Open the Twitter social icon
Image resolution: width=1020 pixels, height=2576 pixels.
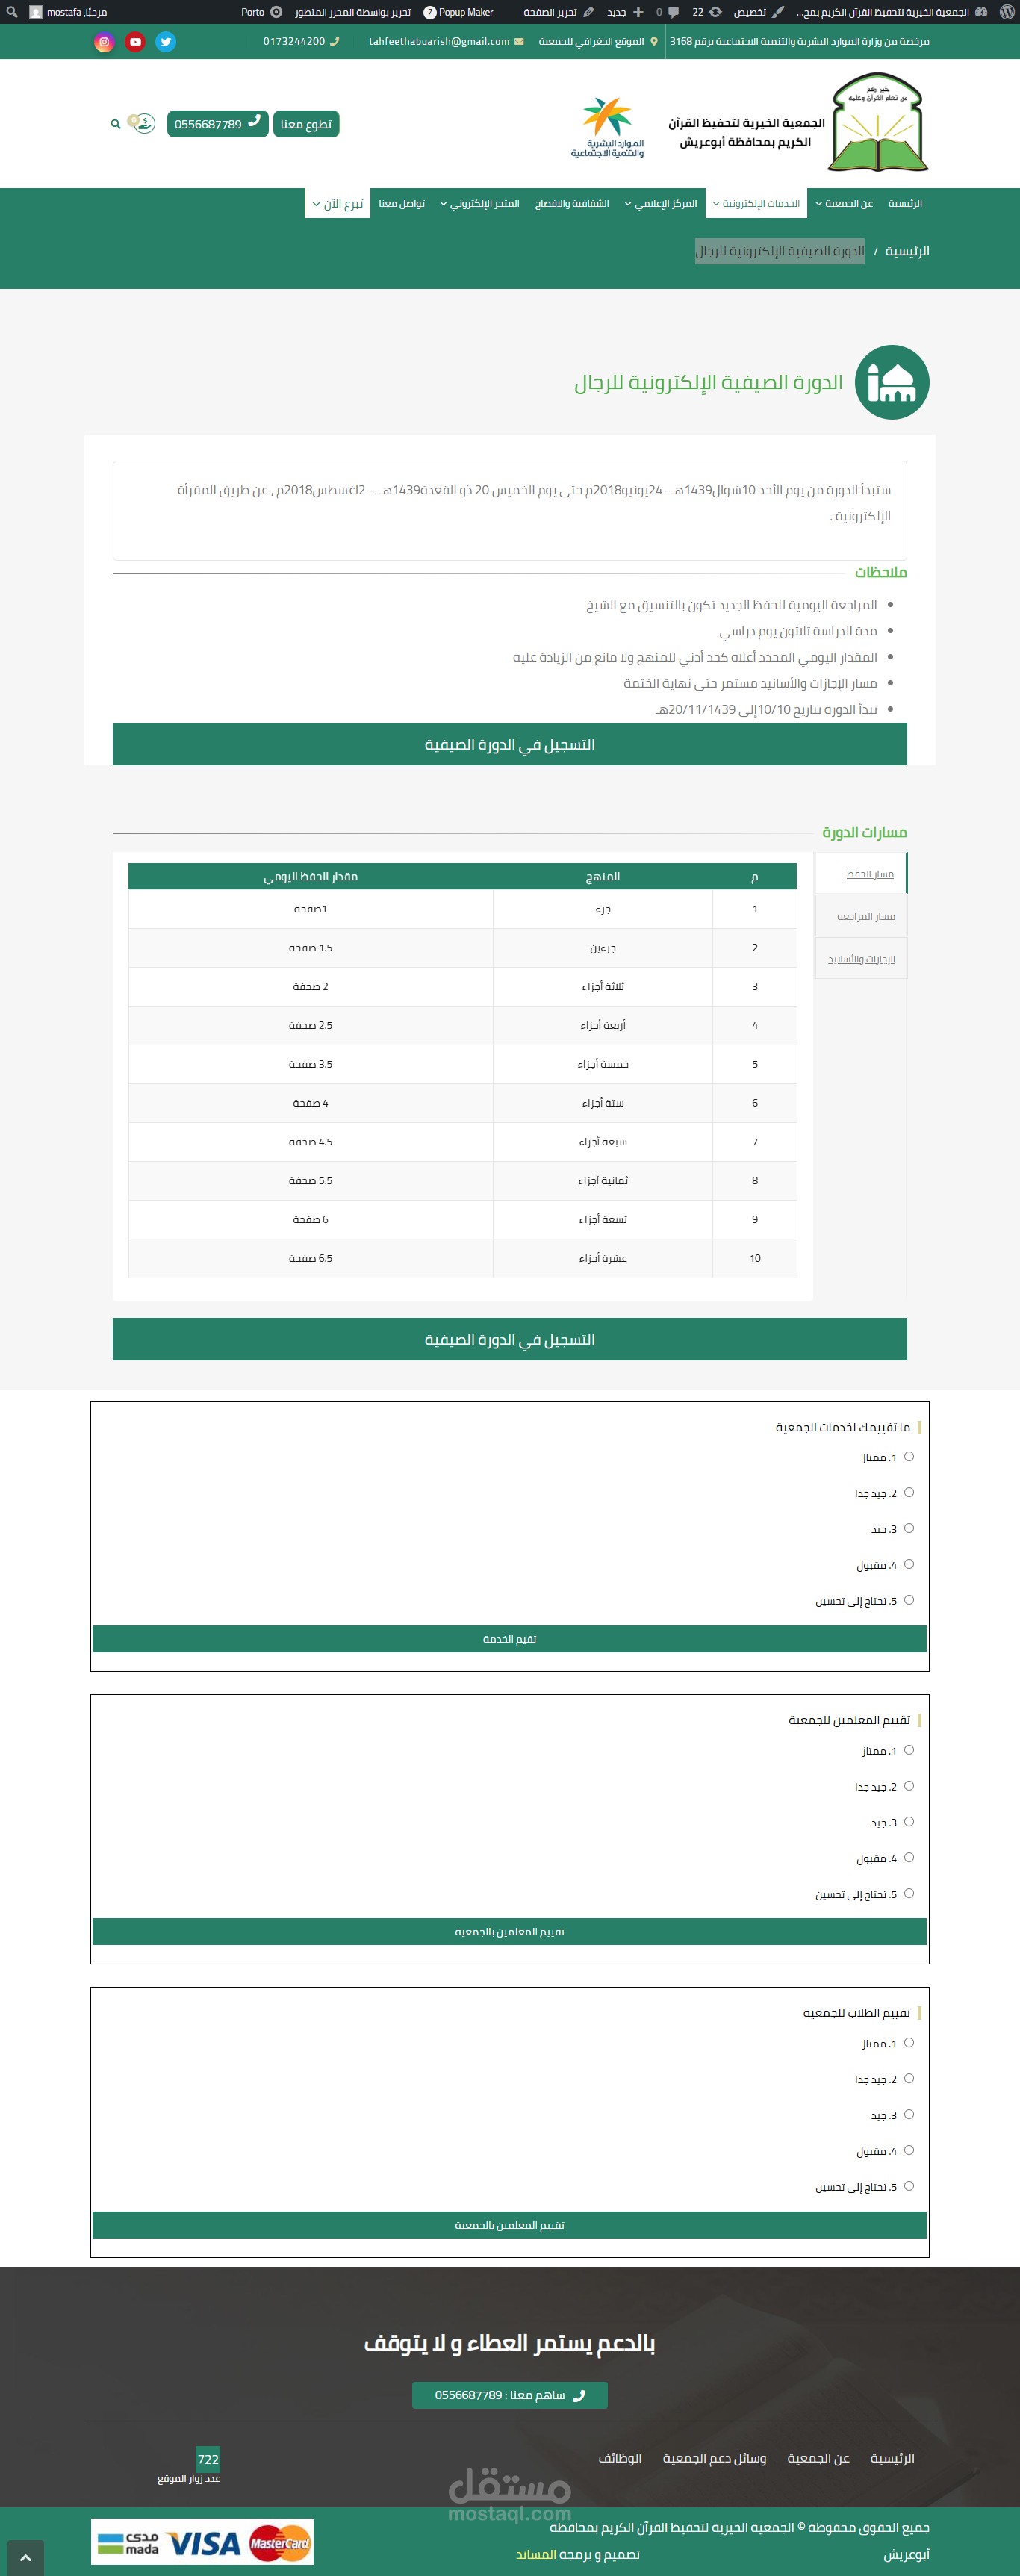[x=165, y=42]
